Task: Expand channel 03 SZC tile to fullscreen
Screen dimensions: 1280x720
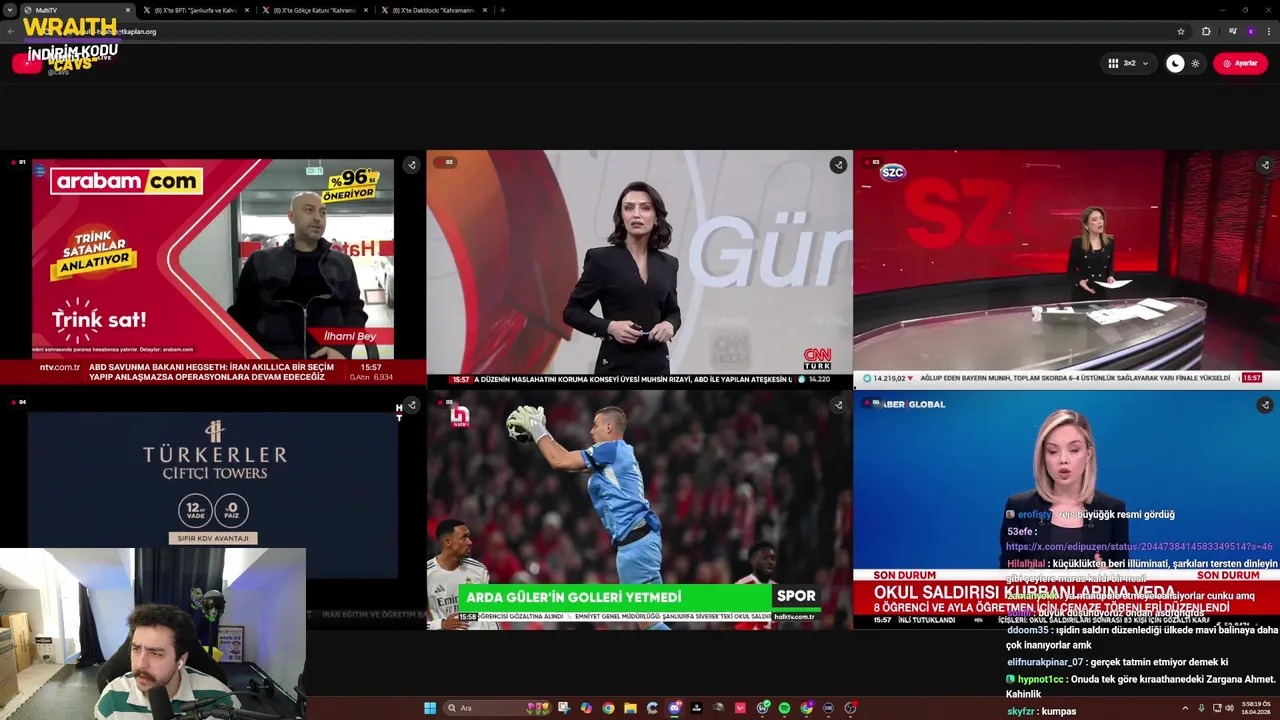Action: point(1265,165)
